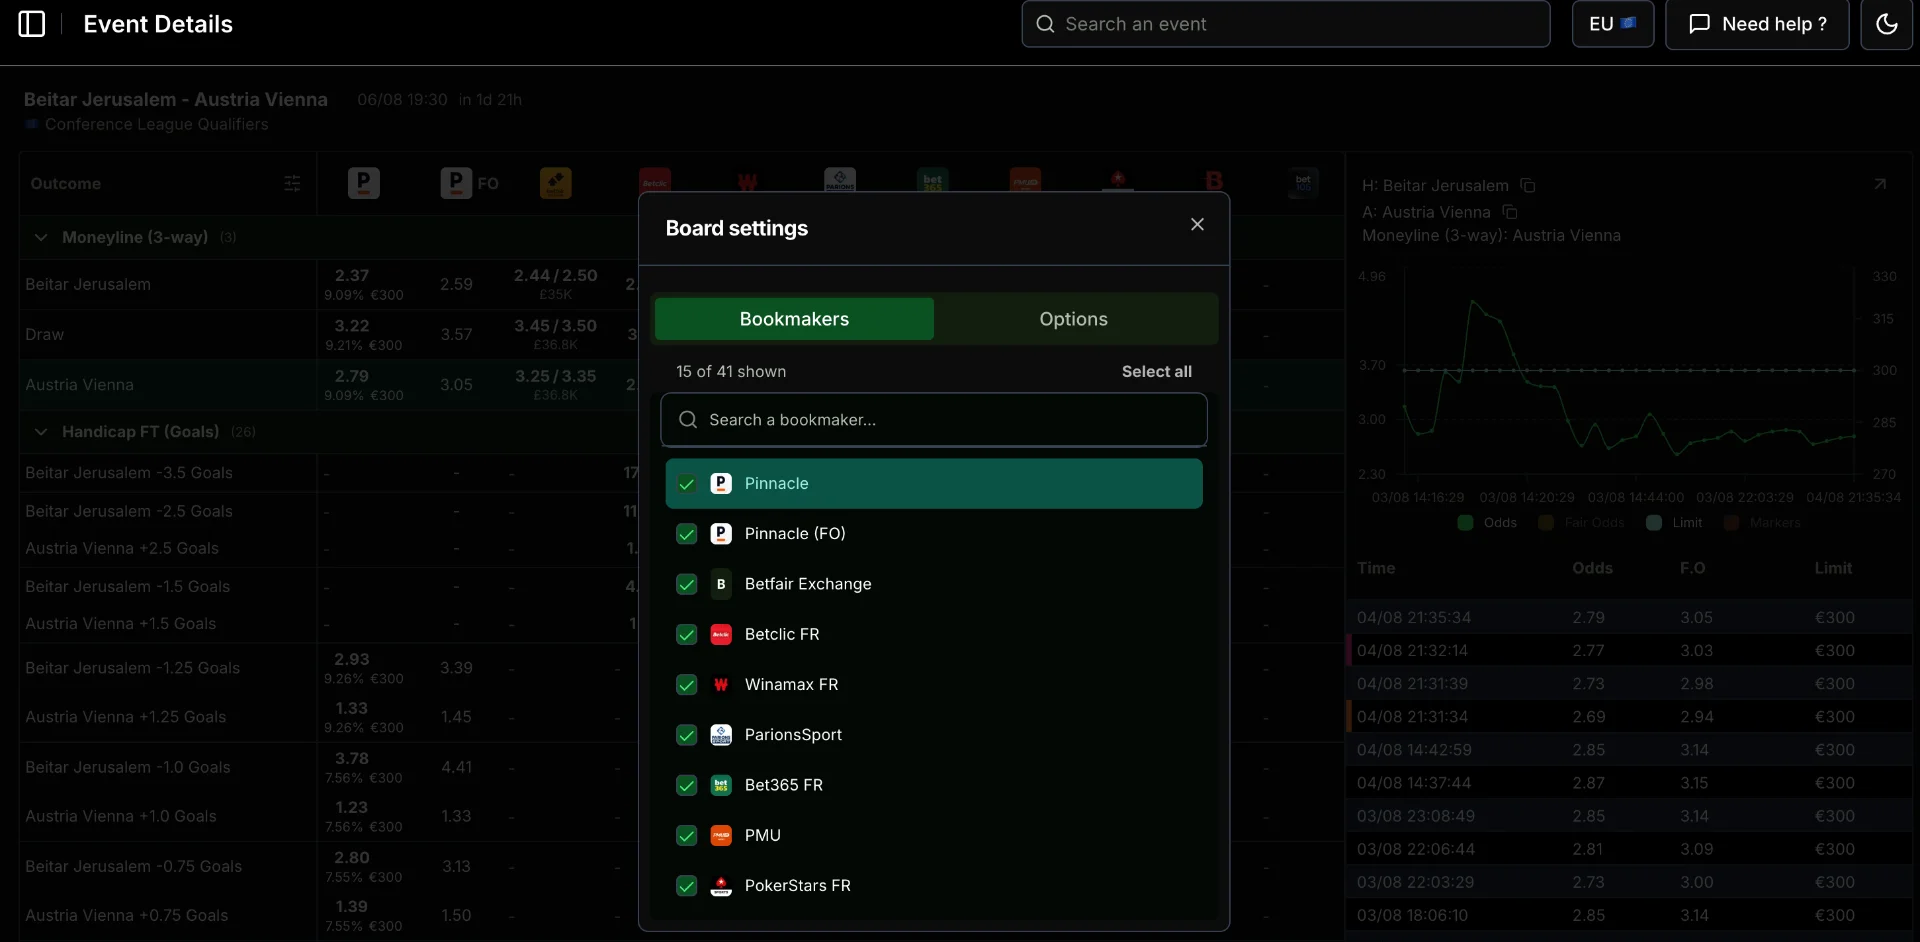This screenshot has width=1920, height=942.
Task: Click the Pinnacle column header logo
Action: [x=363, y=183]
